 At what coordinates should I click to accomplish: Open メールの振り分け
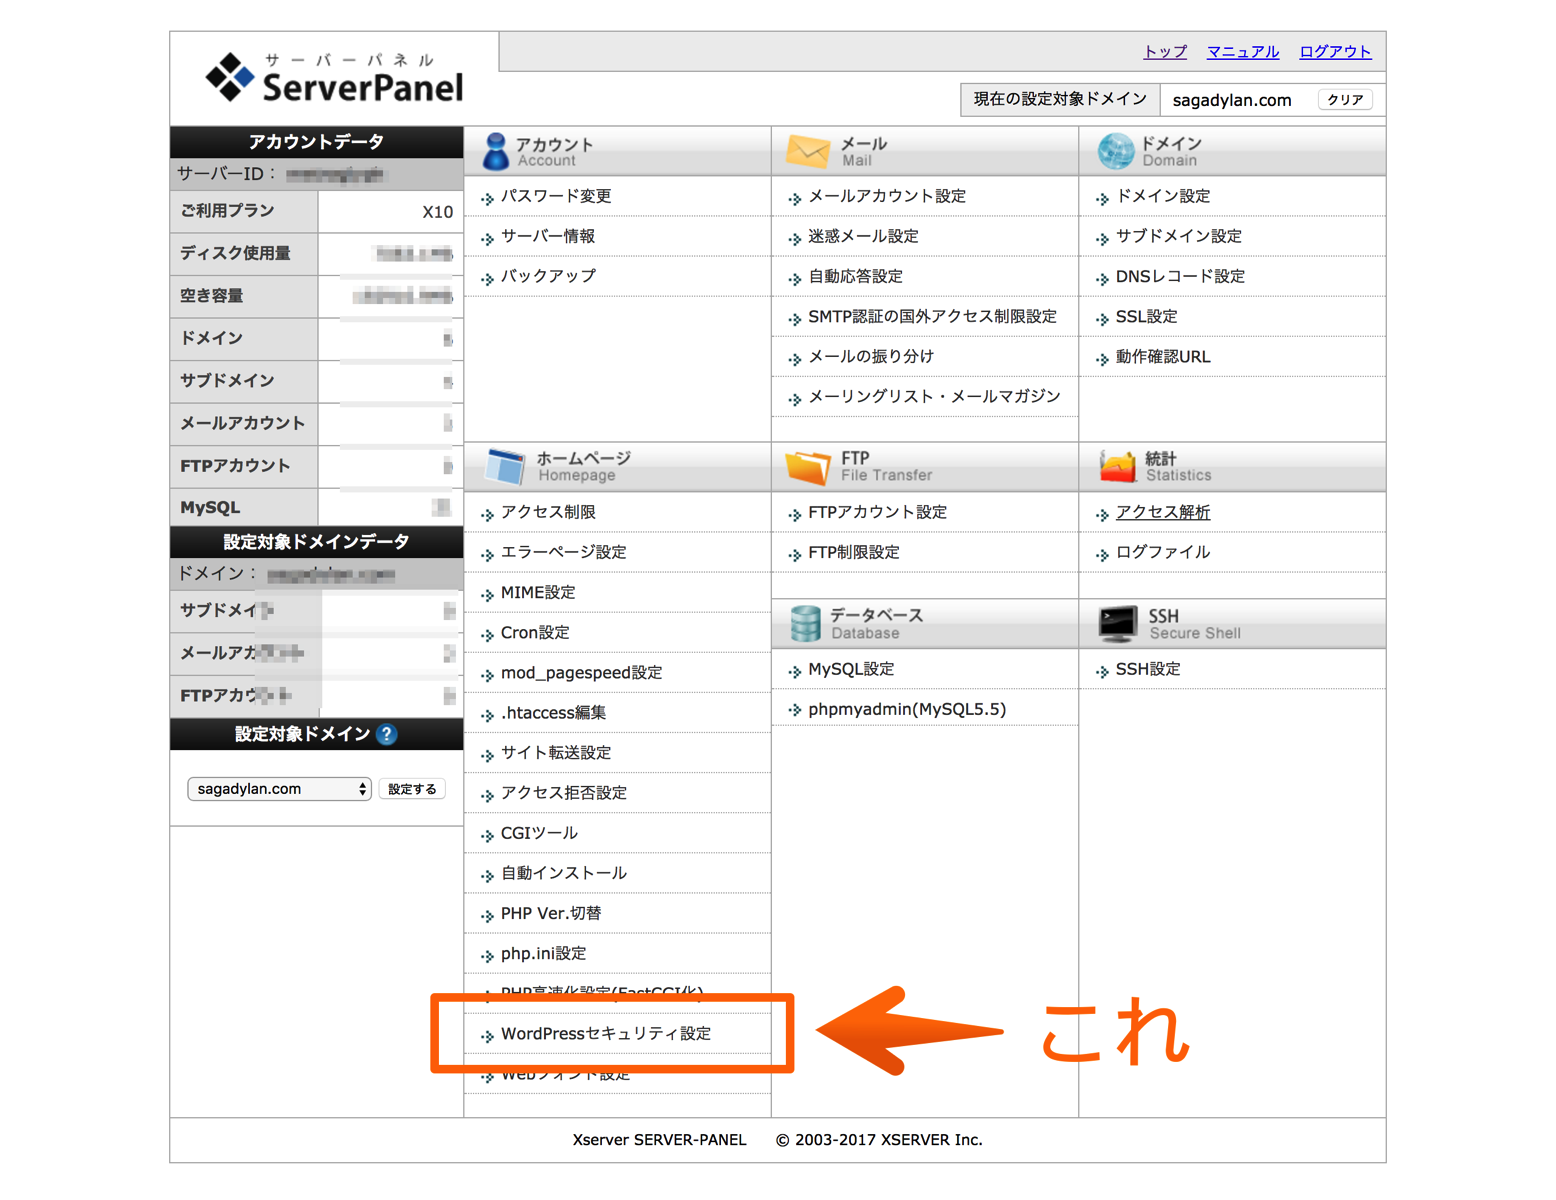click(x=871, y=356)
